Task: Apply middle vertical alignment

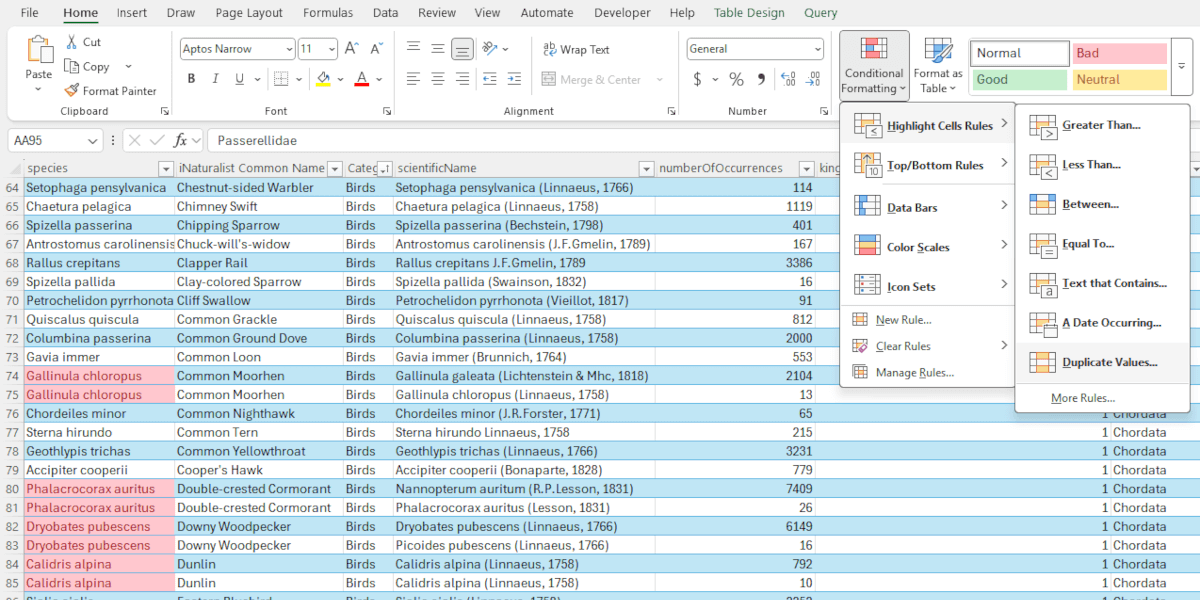Action: [437, 48]
